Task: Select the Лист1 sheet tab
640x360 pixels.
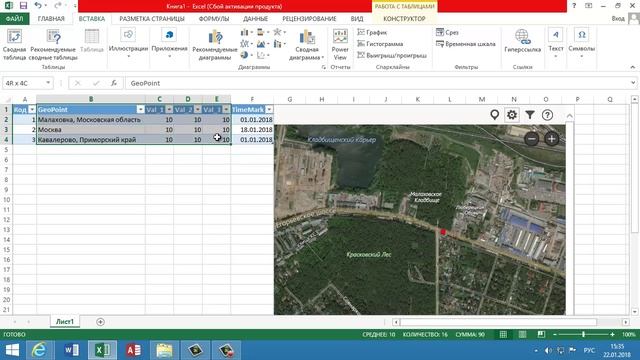Action: (65, 322)
